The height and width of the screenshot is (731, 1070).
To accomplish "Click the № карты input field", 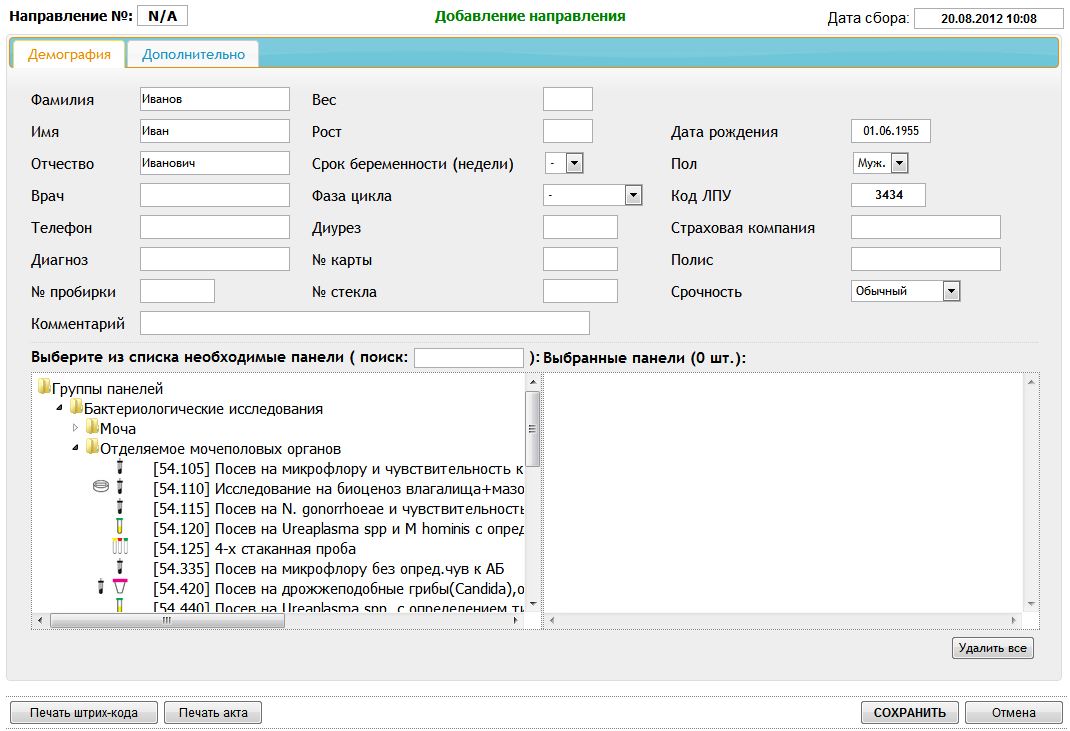I will pyautogui.click(x=580, y=259).
